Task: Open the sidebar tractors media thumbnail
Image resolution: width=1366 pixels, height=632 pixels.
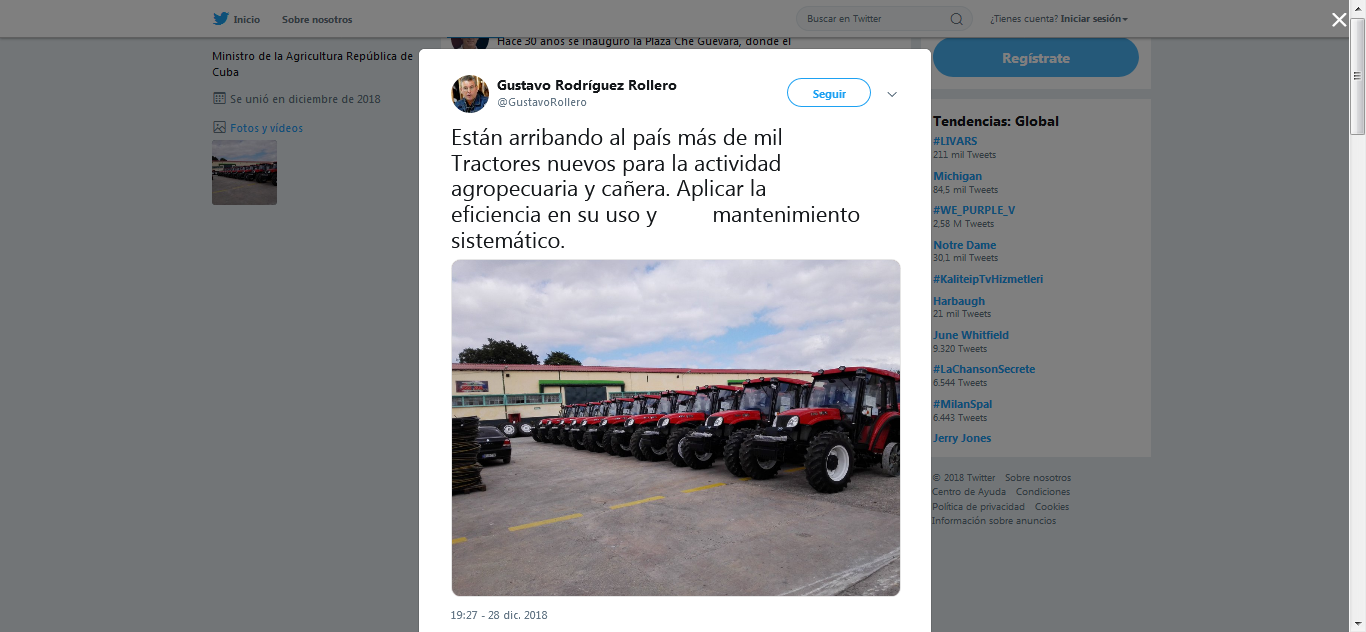Action: (x=244, y=172)
